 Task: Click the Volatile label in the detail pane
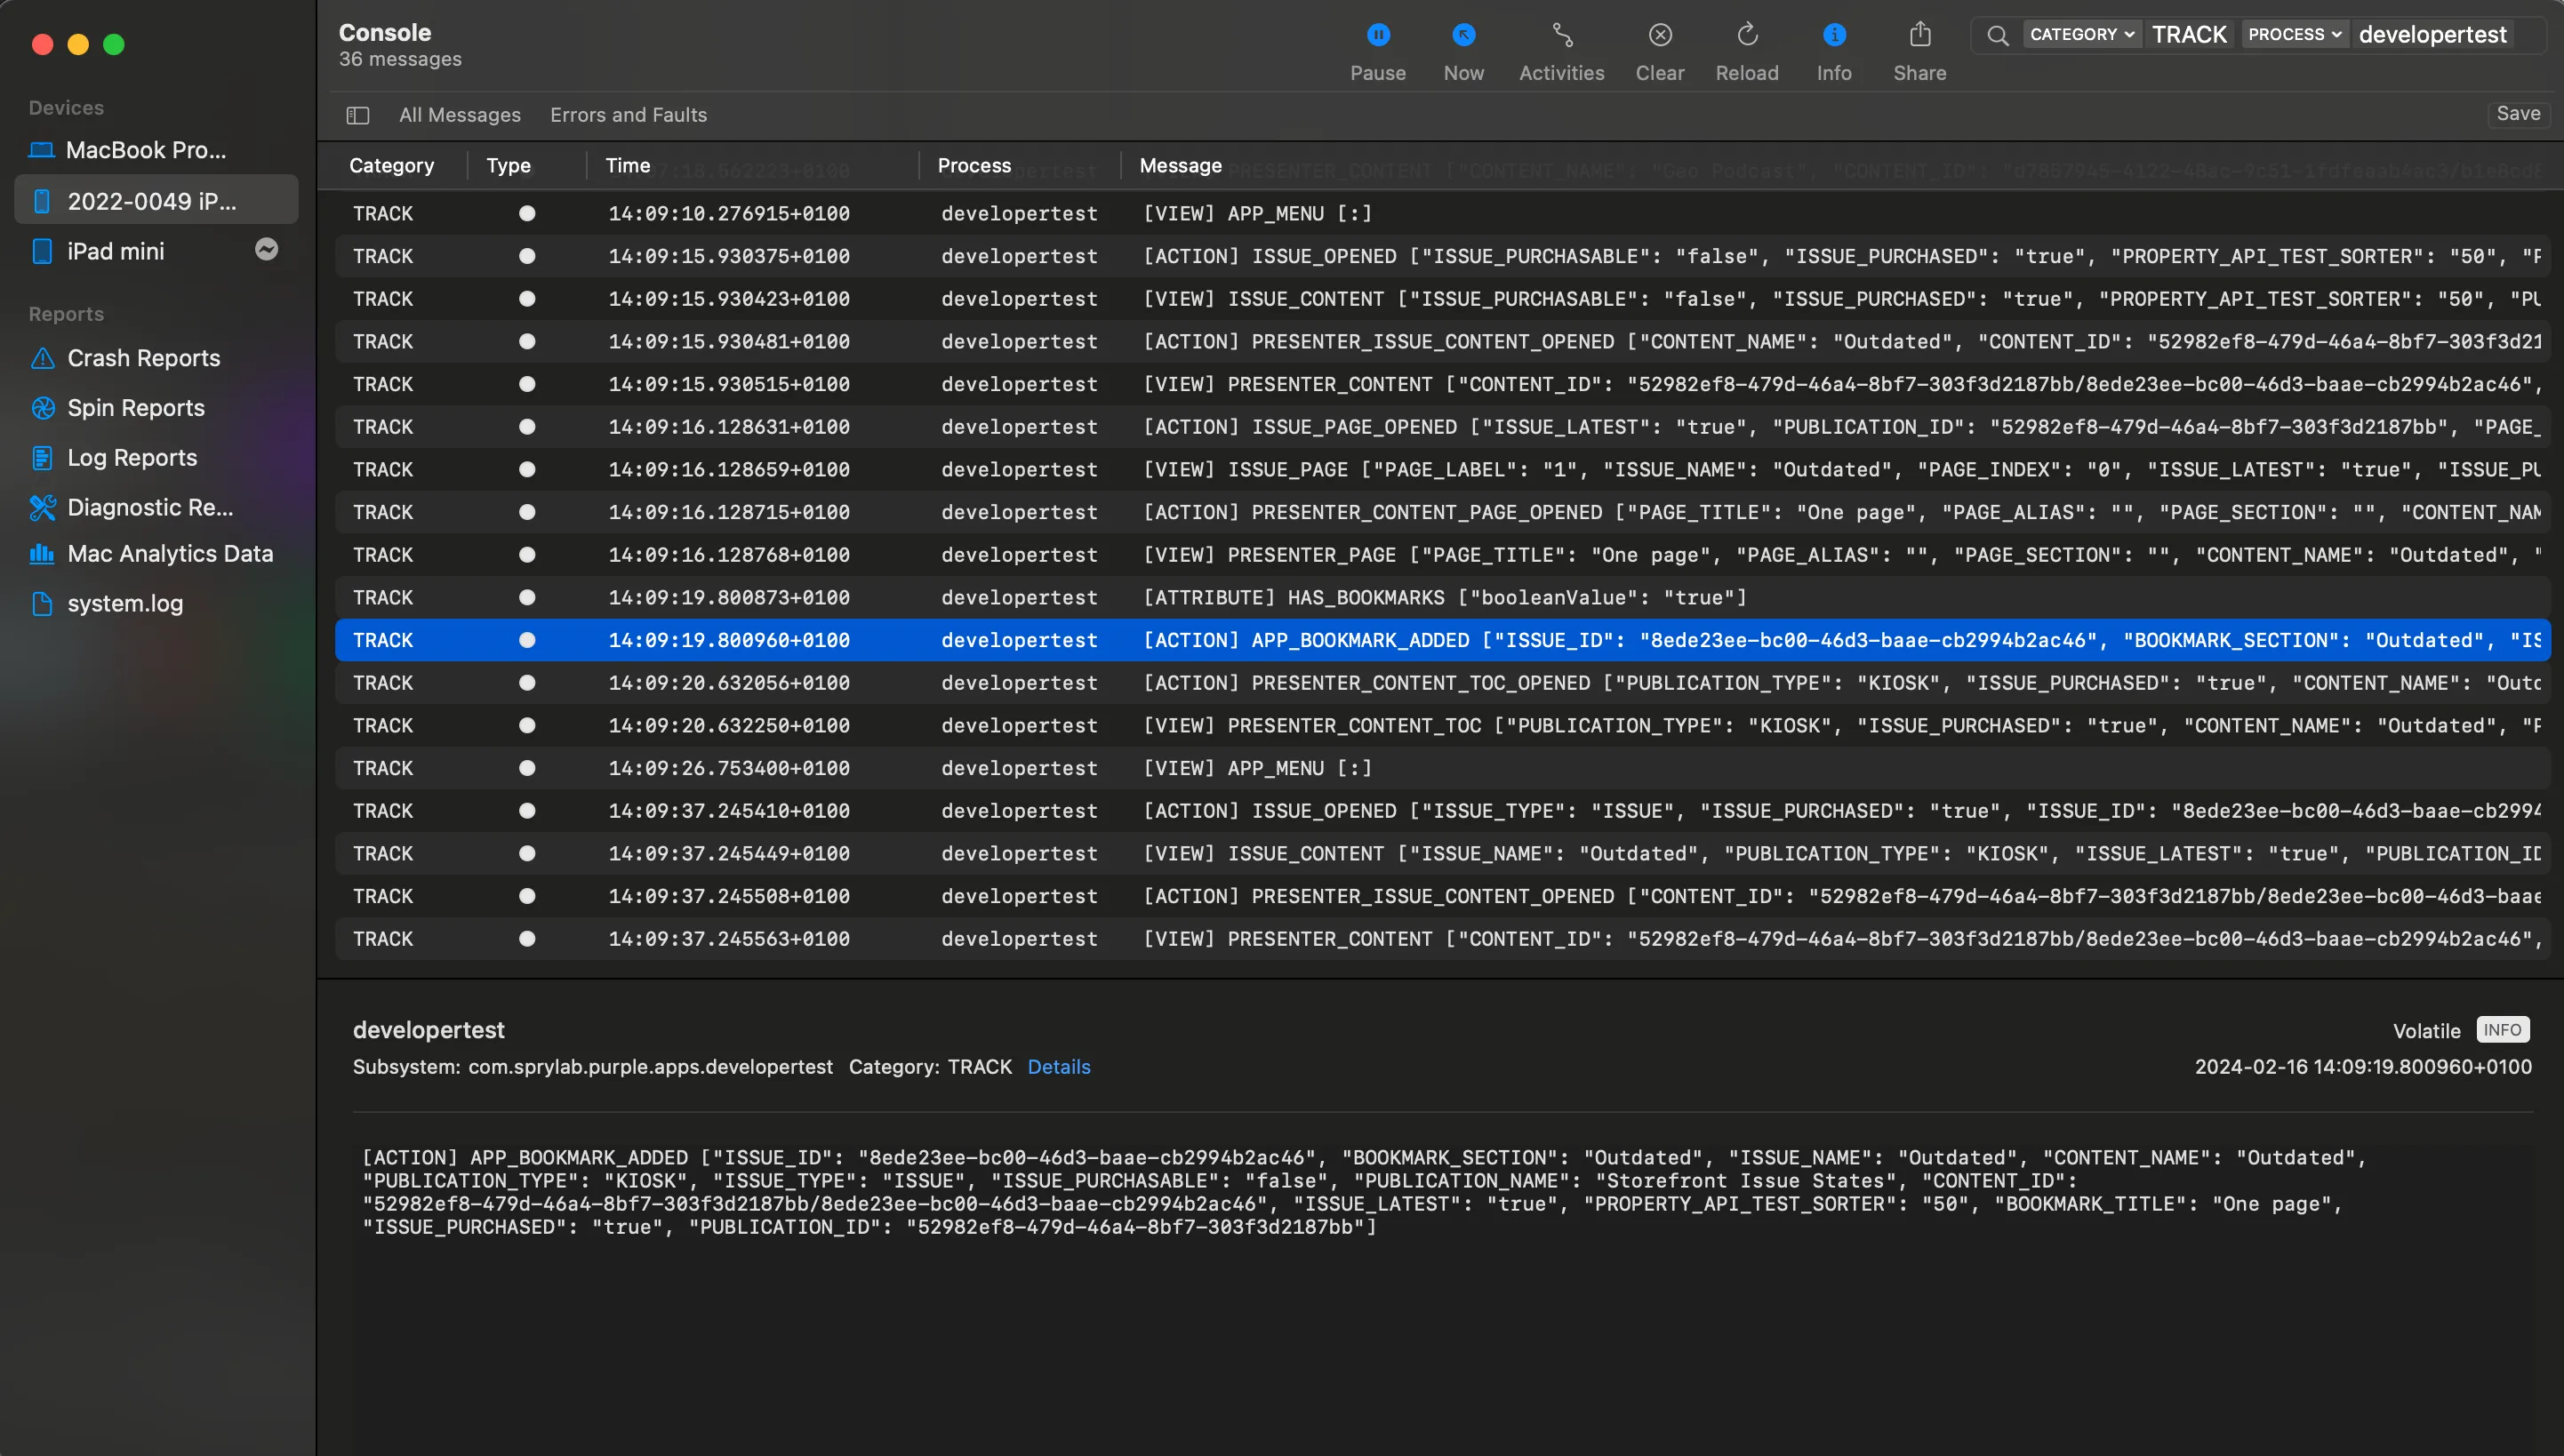[x=2426, y=1031]
